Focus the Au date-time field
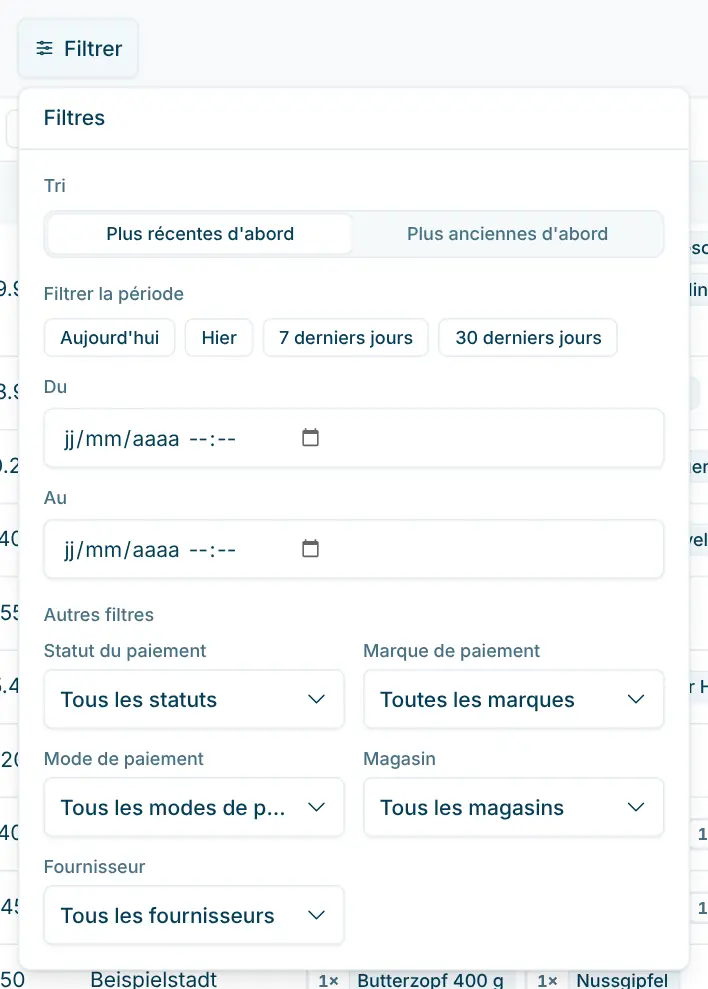The height and width of the screenshot is (989, 708). (x=354, y=549)
